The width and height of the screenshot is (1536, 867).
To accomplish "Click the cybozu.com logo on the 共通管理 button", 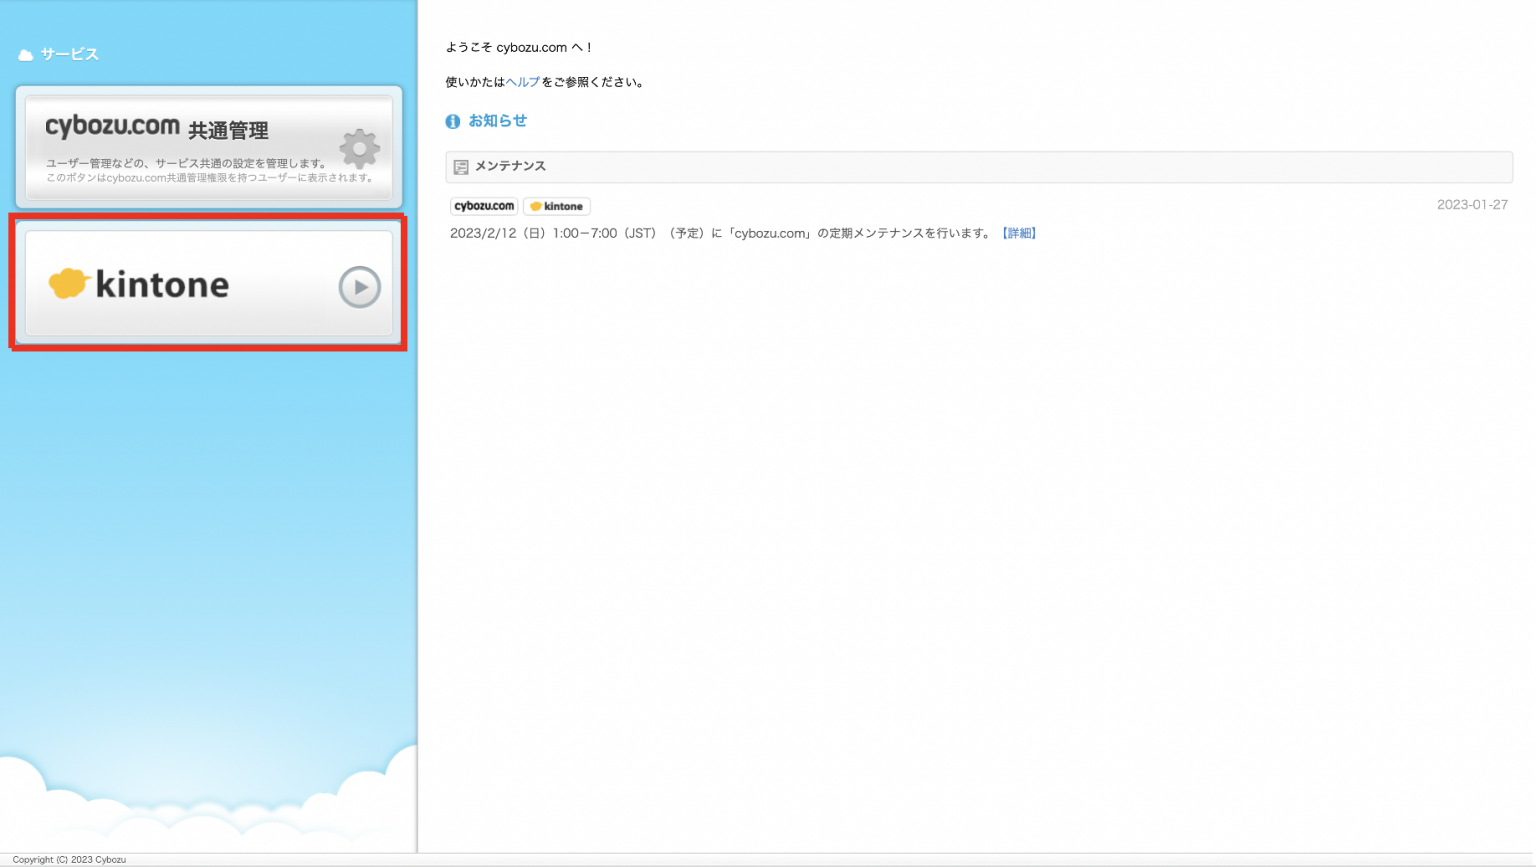I will (x=110, y=130).
